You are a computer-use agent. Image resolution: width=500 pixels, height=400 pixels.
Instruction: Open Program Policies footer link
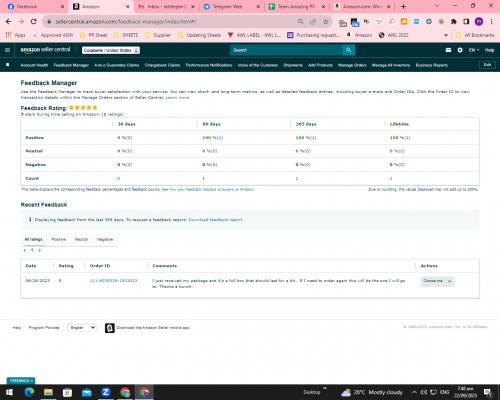click(x=44, y=328)
